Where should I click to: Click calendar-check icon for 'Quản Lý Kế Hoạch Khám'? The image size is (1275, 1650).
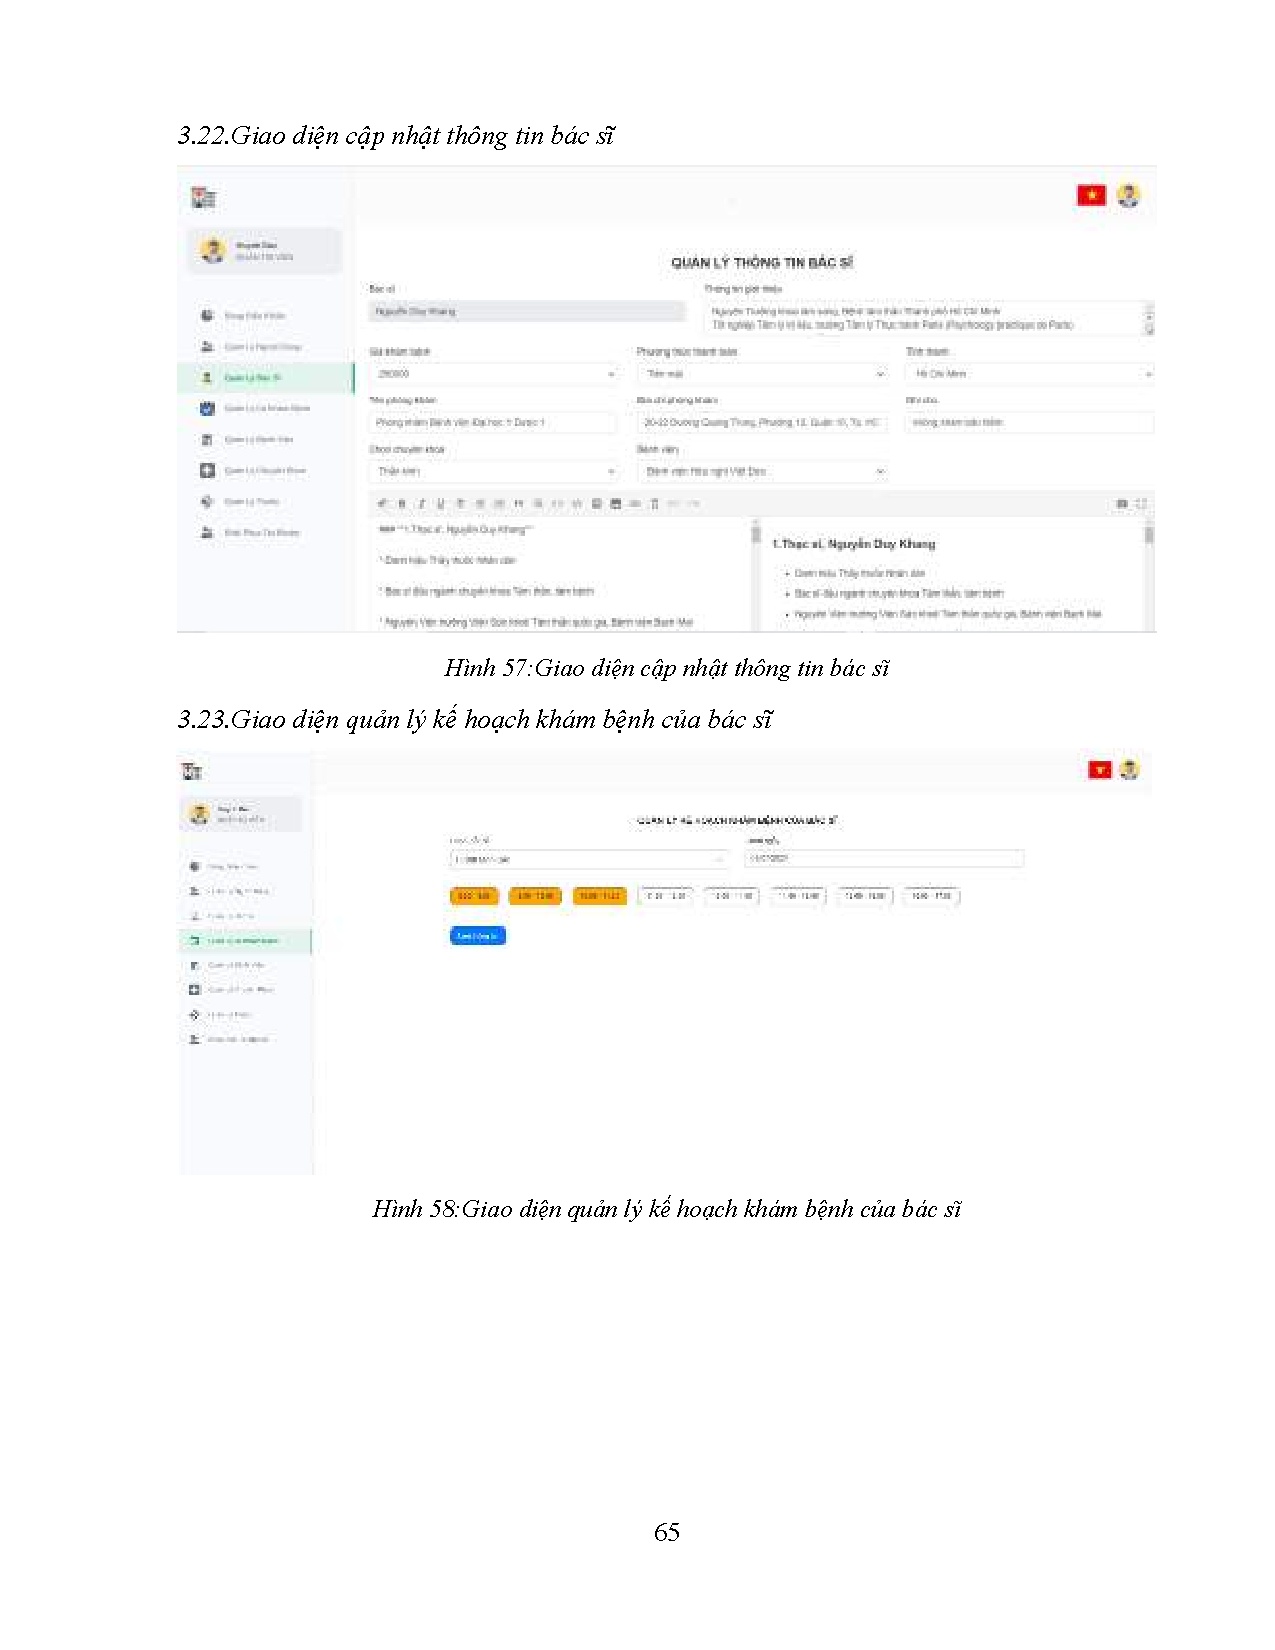pyautogui.click(x=207, y=408)
